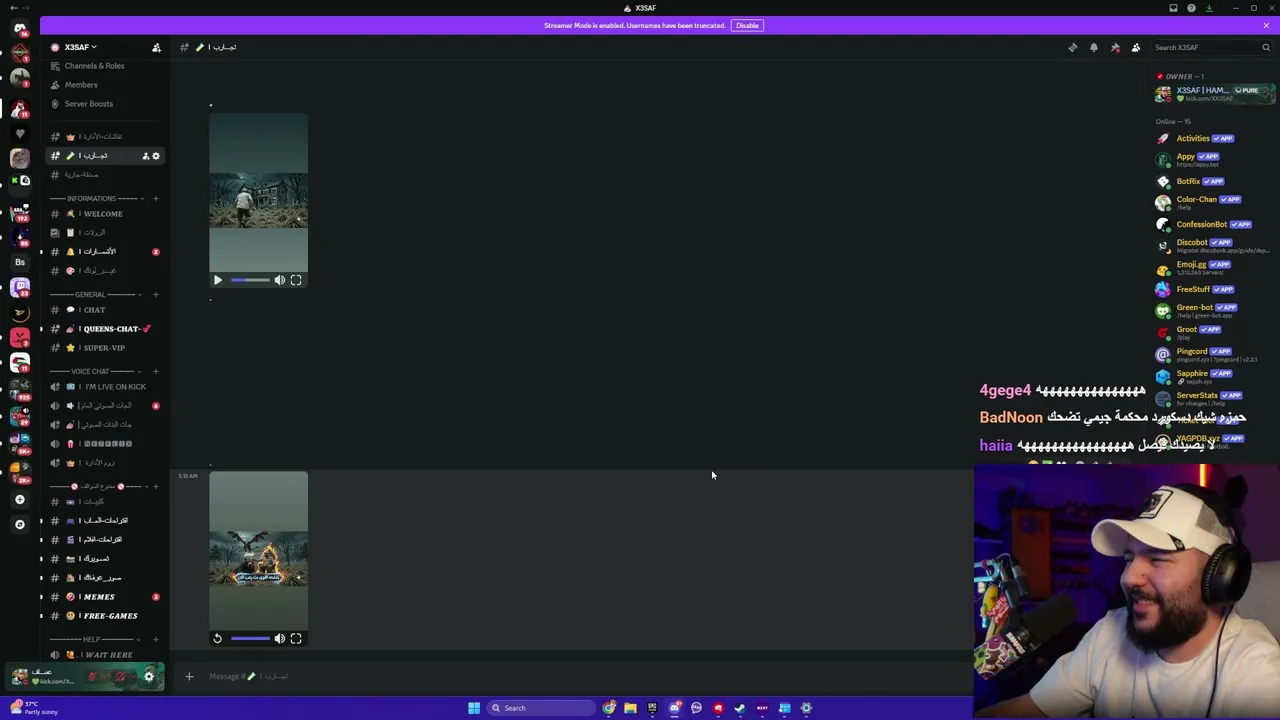Mute the second video's volume
Image resolution: width=1280 pixels, height=720 pixels.
tap(280, 638)
